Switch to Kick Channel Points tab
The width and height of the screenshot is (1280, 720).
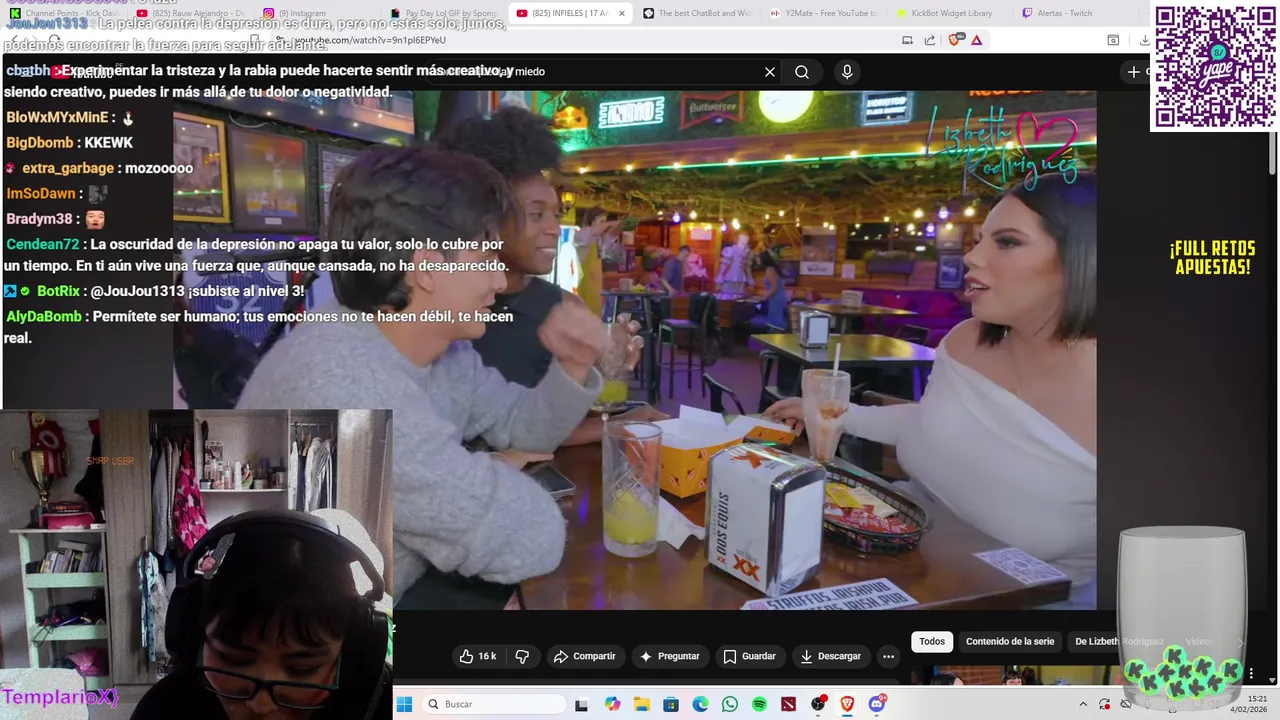pos(65,13)
